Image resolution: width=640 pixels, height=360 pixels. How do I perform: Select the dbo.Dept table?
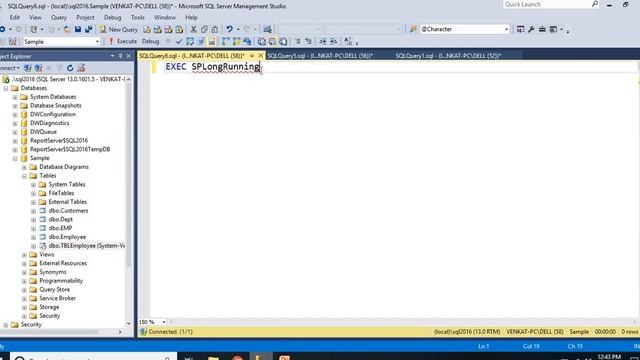click(60, 220)
